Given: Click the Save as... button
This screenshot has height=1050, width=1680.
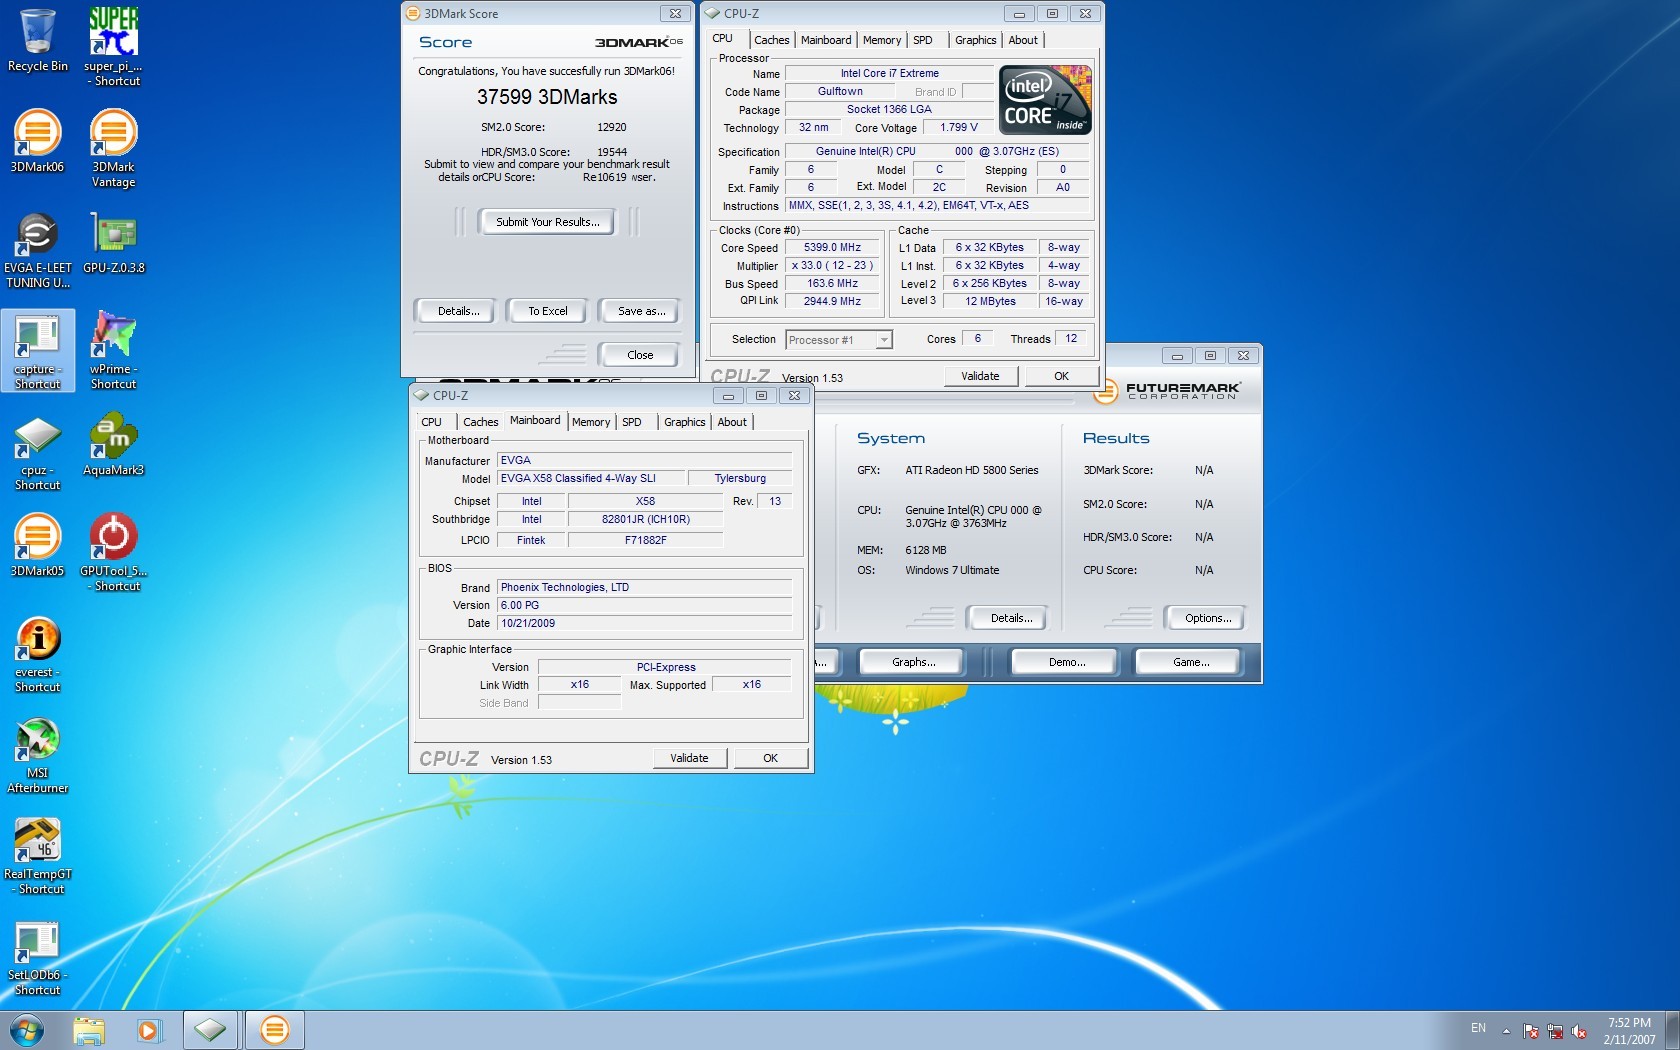Looking at the screenshot, I should (x=641, y=311).
